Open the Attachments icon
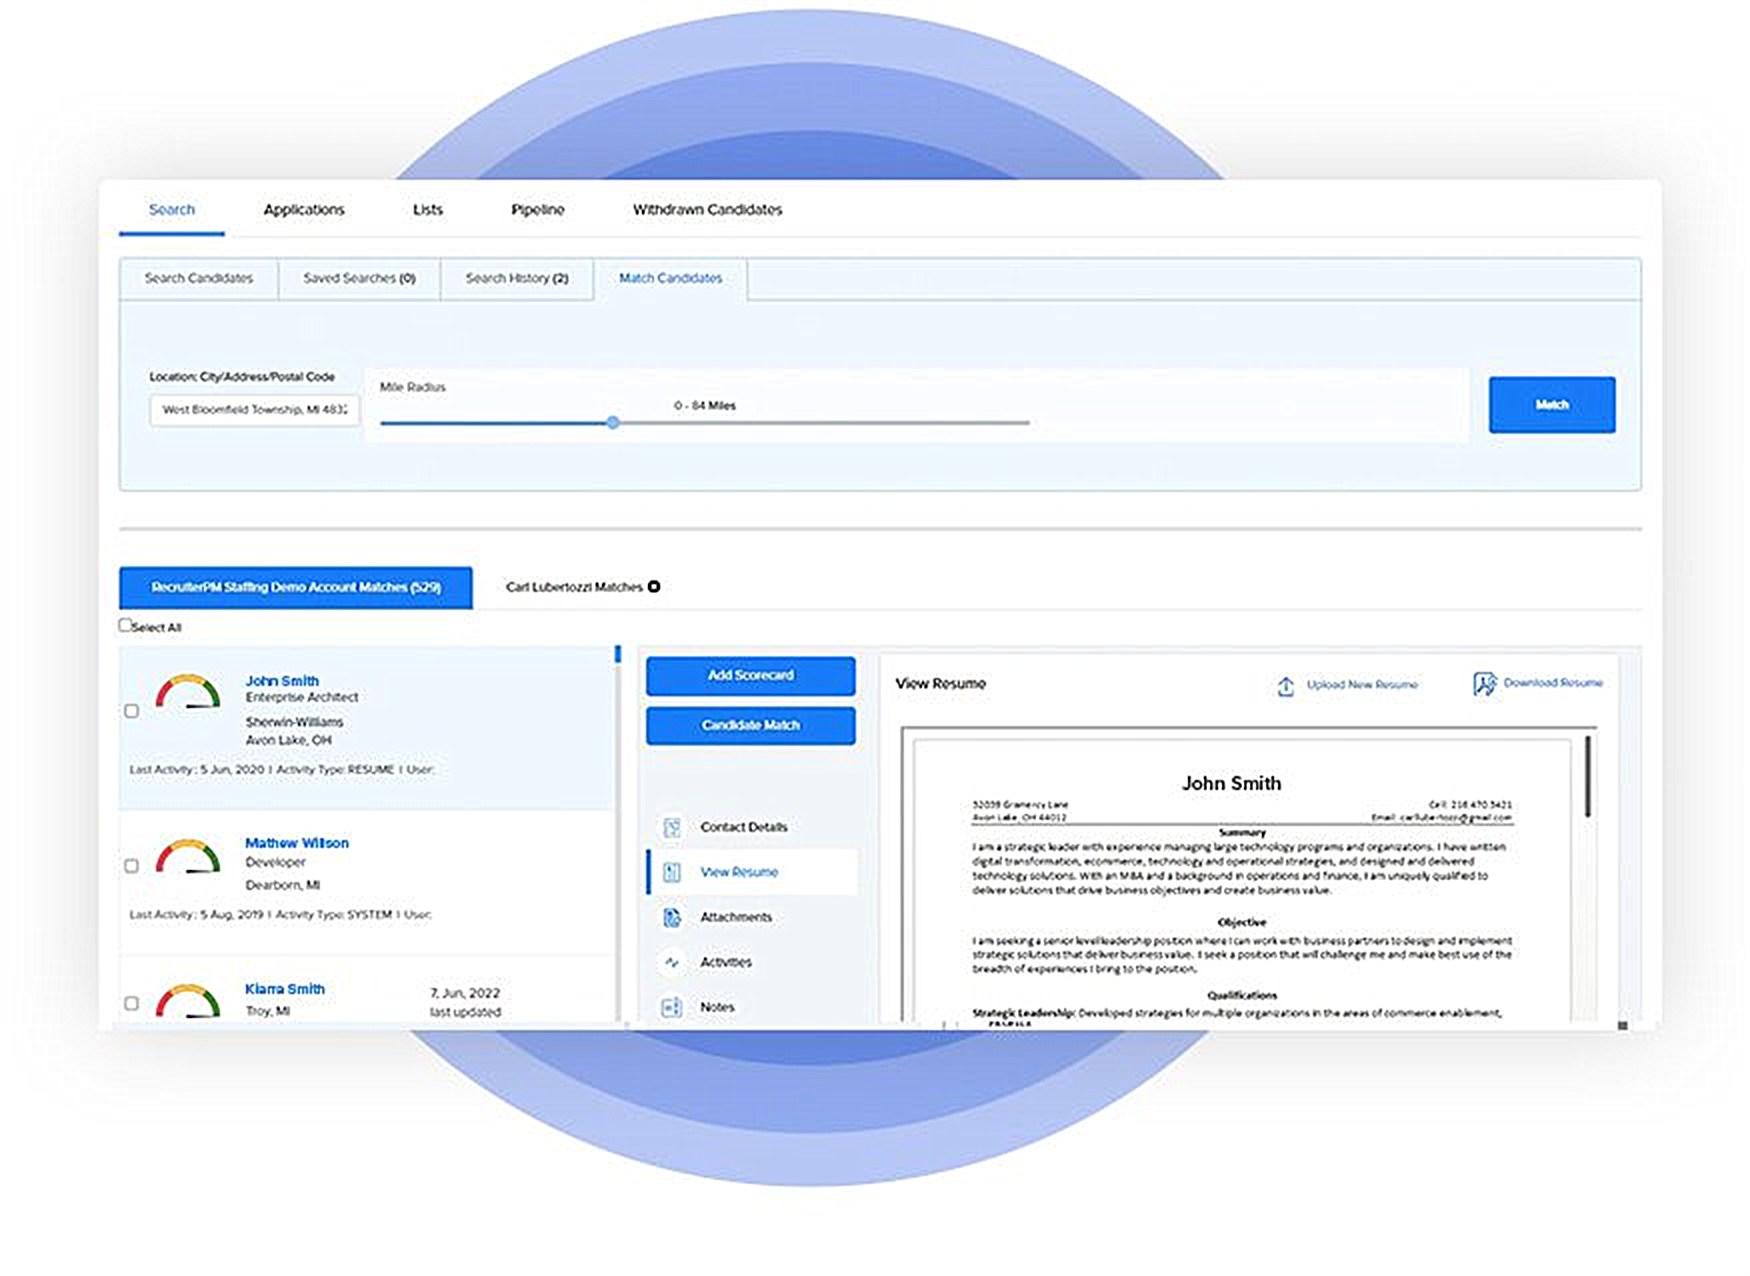The width and height of the screenshot is (1750, 1276). (x=672, y=917)
